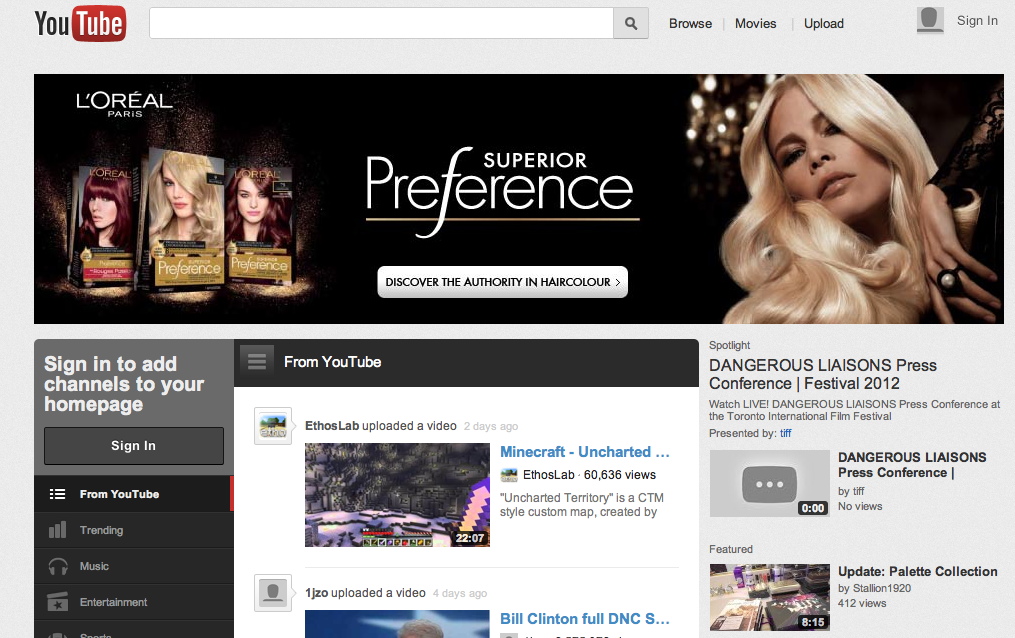Viewport: 1015px width, 638px height.
Task: Click 1jzo channel name link
Action: pyautogui.click(x=317, y=593)
